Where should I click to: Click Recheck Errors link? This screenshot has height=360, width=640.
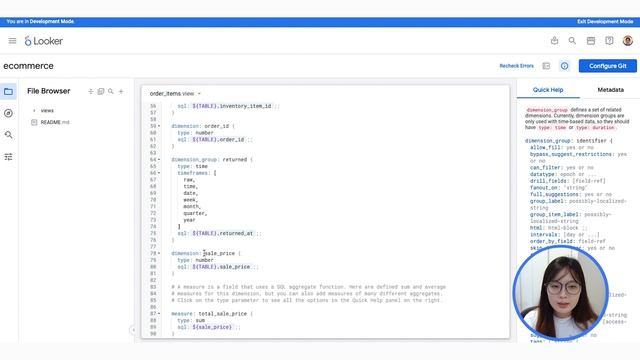coord(516,66)
